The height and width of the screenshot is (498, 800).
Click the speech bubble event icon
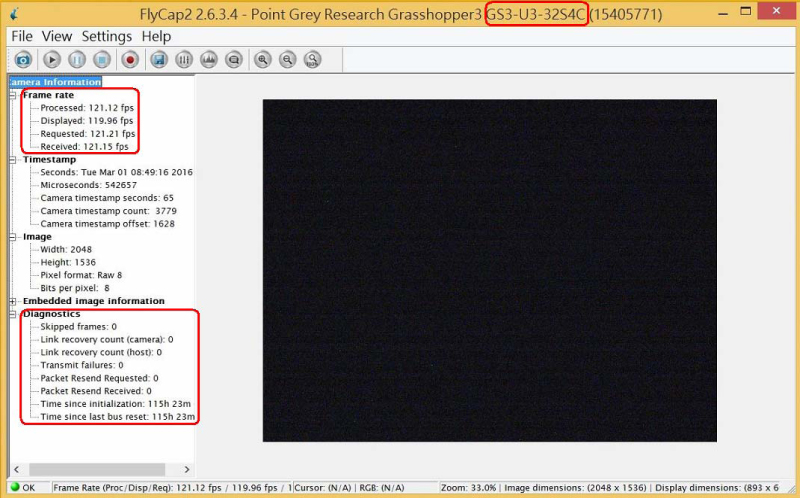234,60
